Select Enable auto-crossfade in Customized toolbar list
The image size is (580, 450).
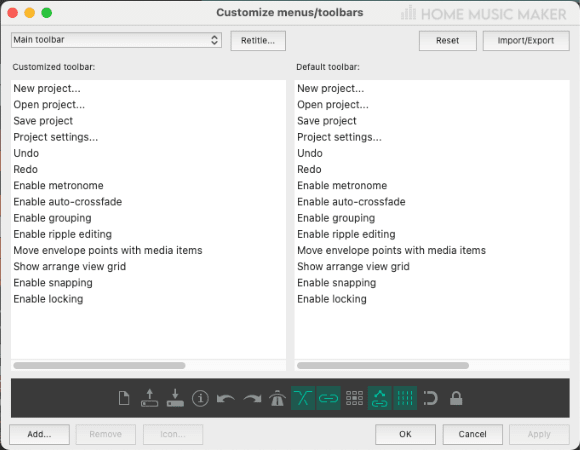[148, 202]
